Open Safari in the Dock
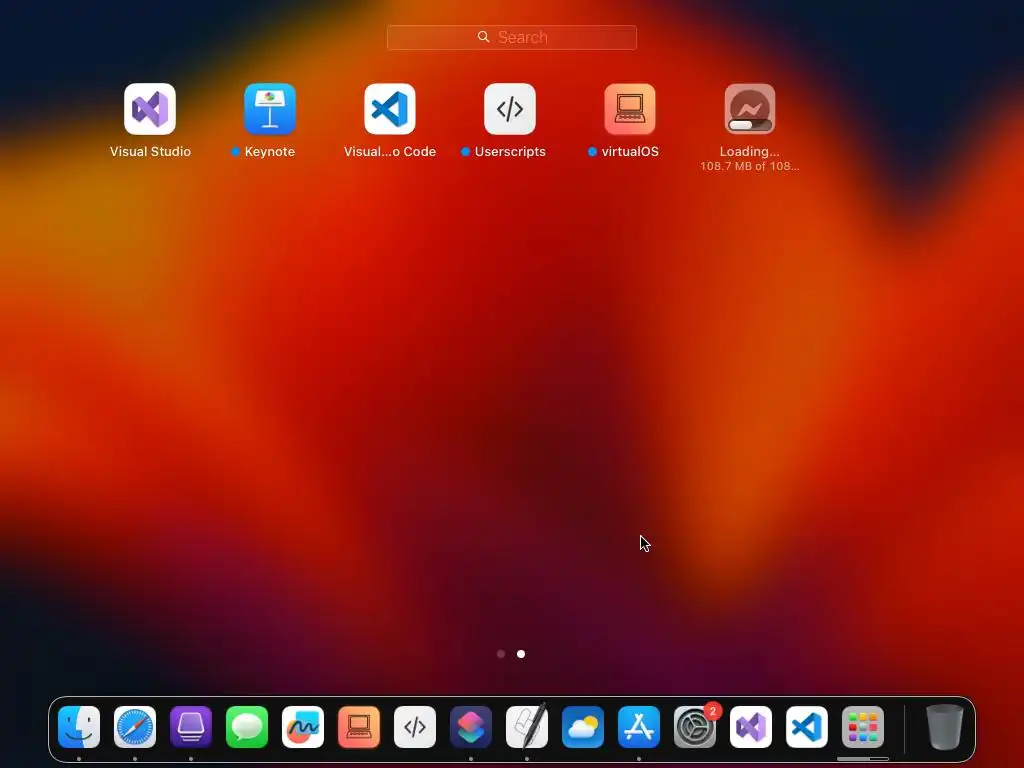1024x768 pixels. 135,727
